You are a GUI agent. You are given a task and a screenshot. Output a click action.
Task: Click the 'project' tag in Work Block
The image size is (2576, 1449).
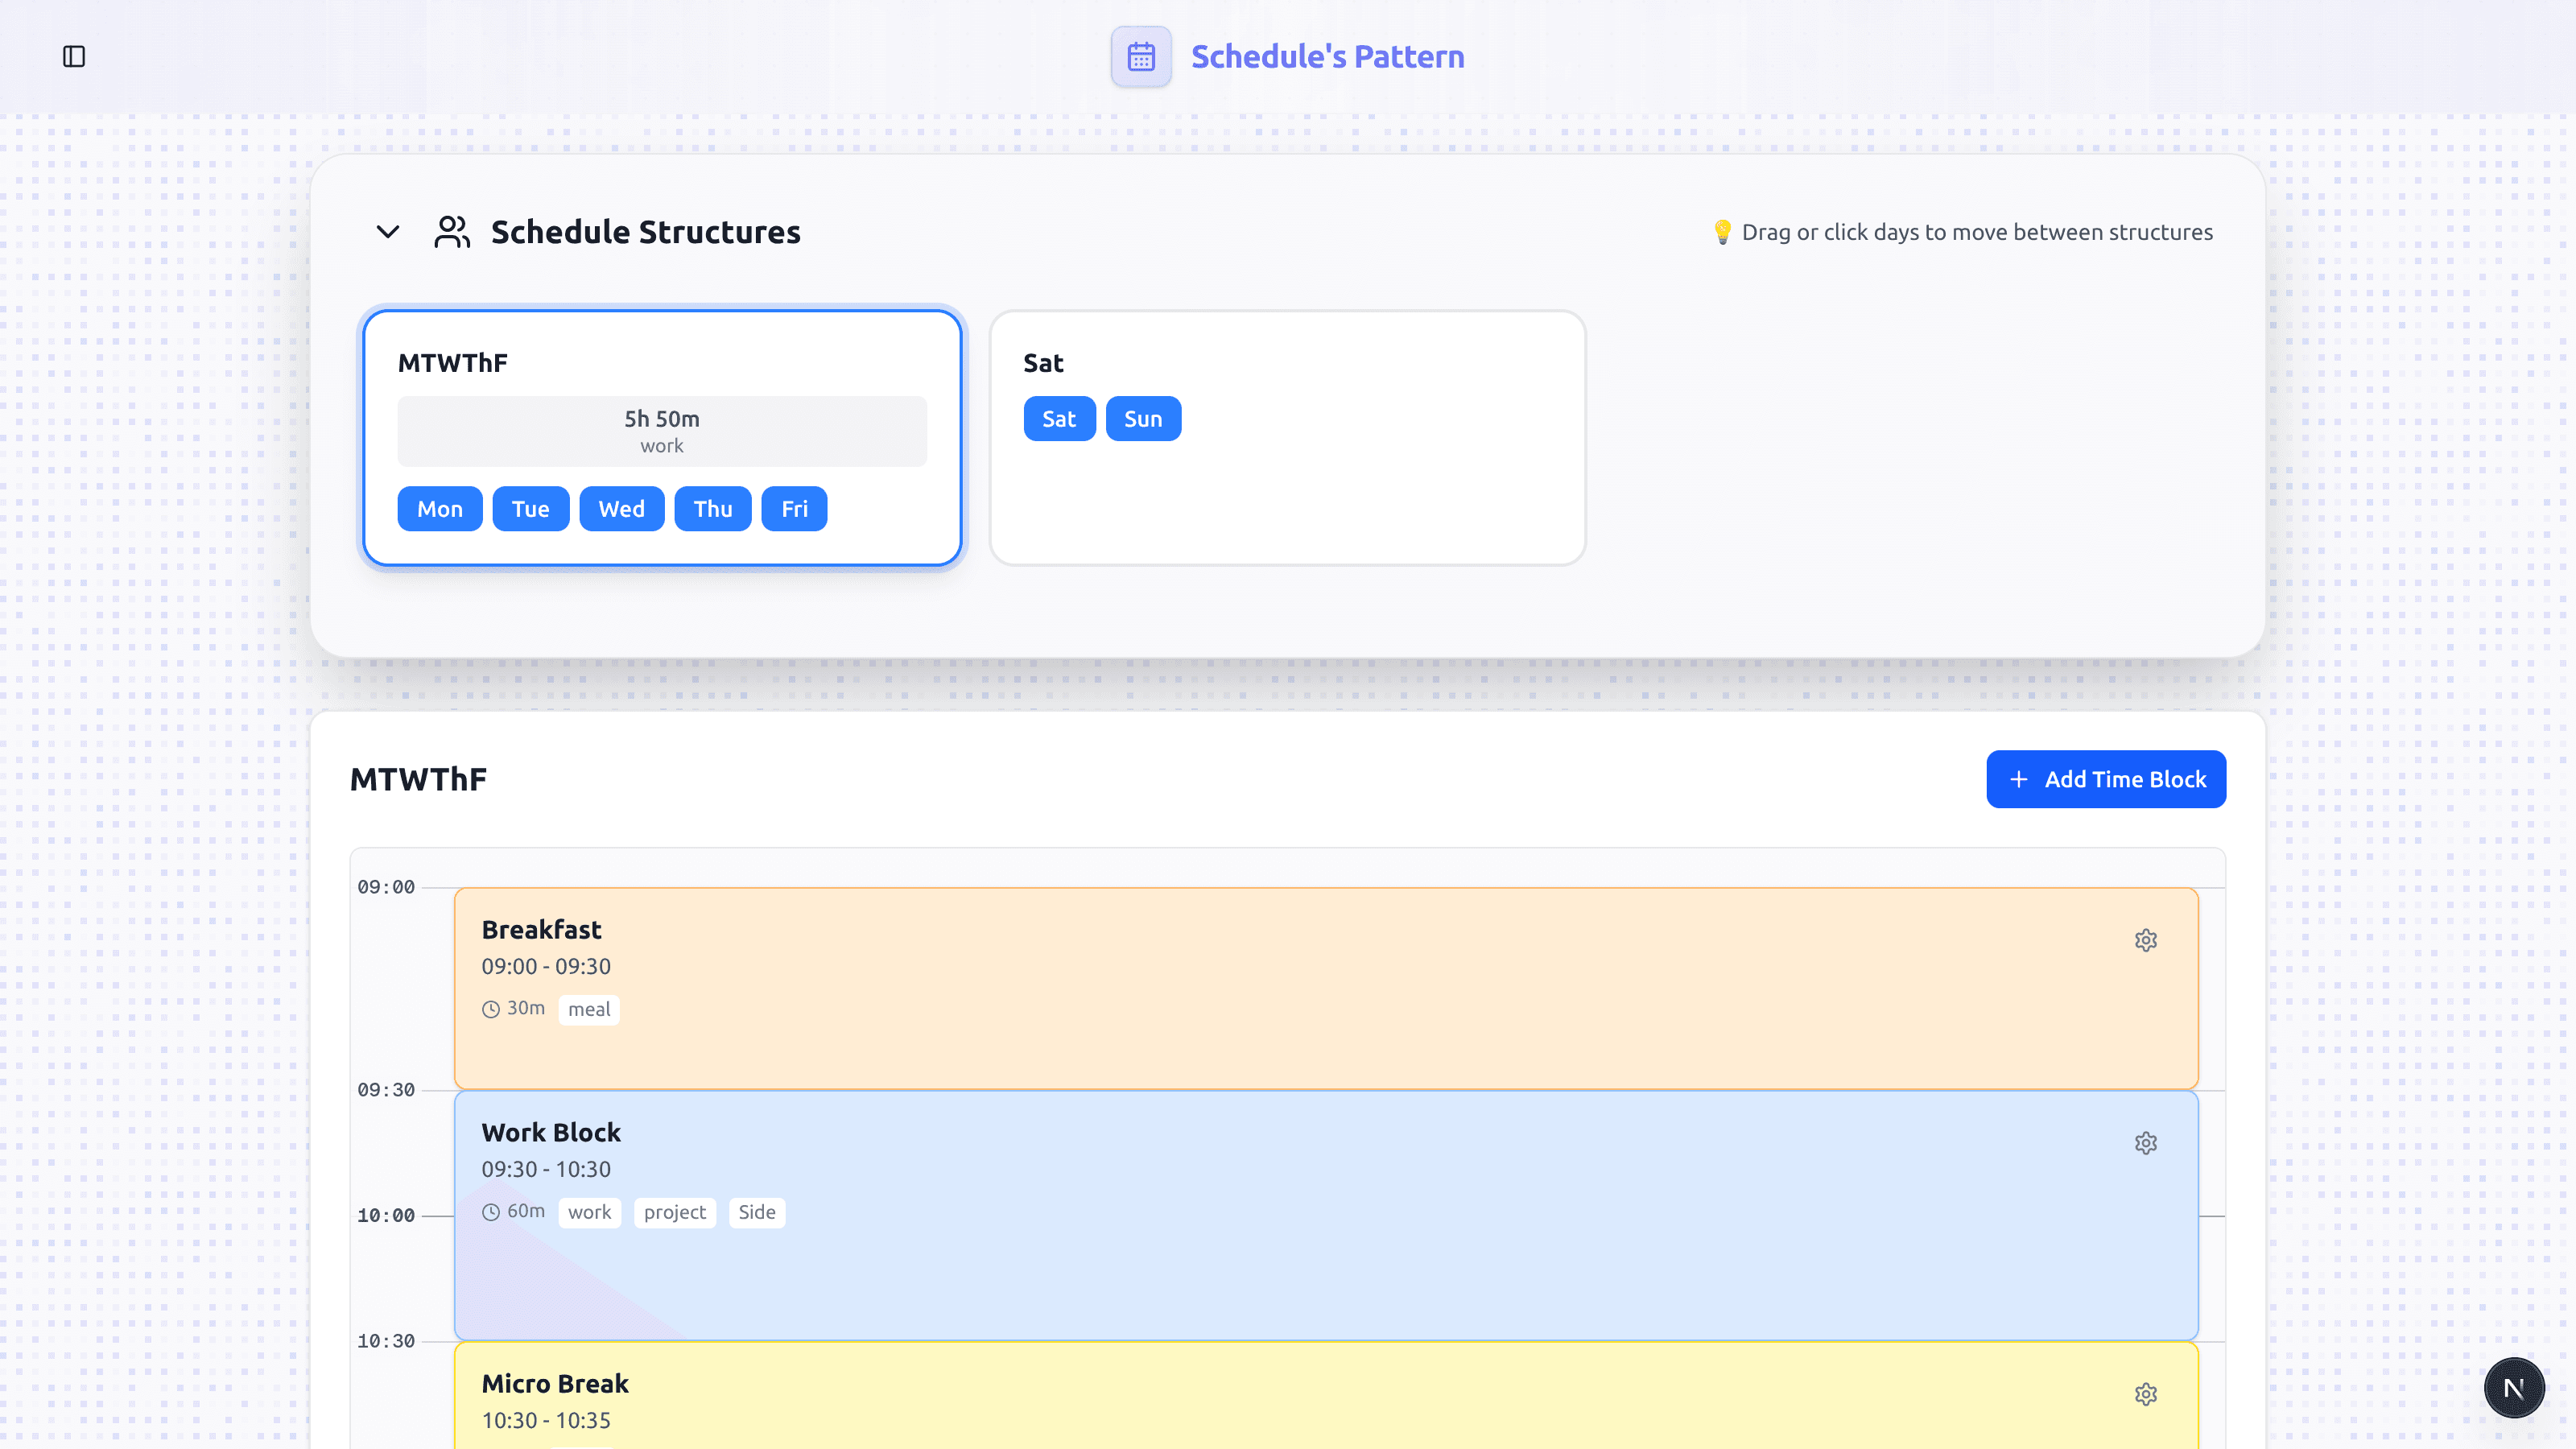(674, 1212)
